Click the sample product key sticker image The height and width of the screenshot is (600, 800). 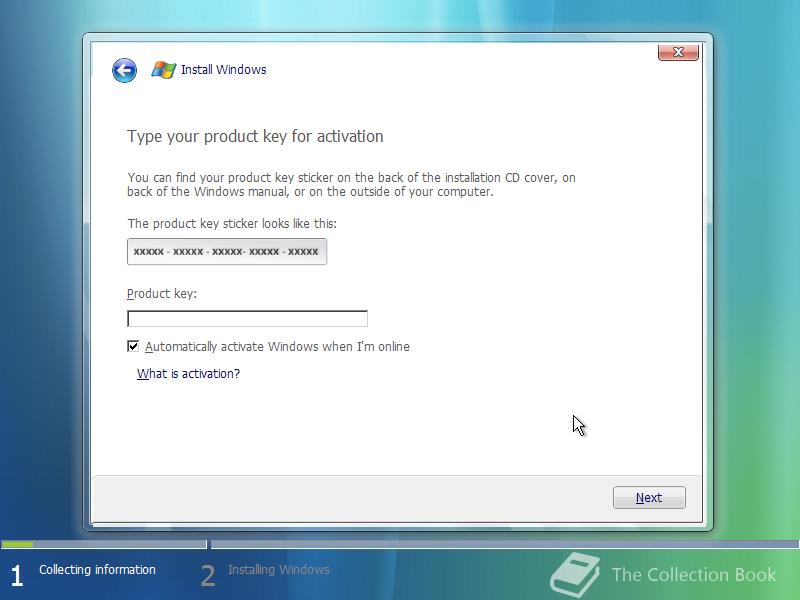[x=227, y=252]
